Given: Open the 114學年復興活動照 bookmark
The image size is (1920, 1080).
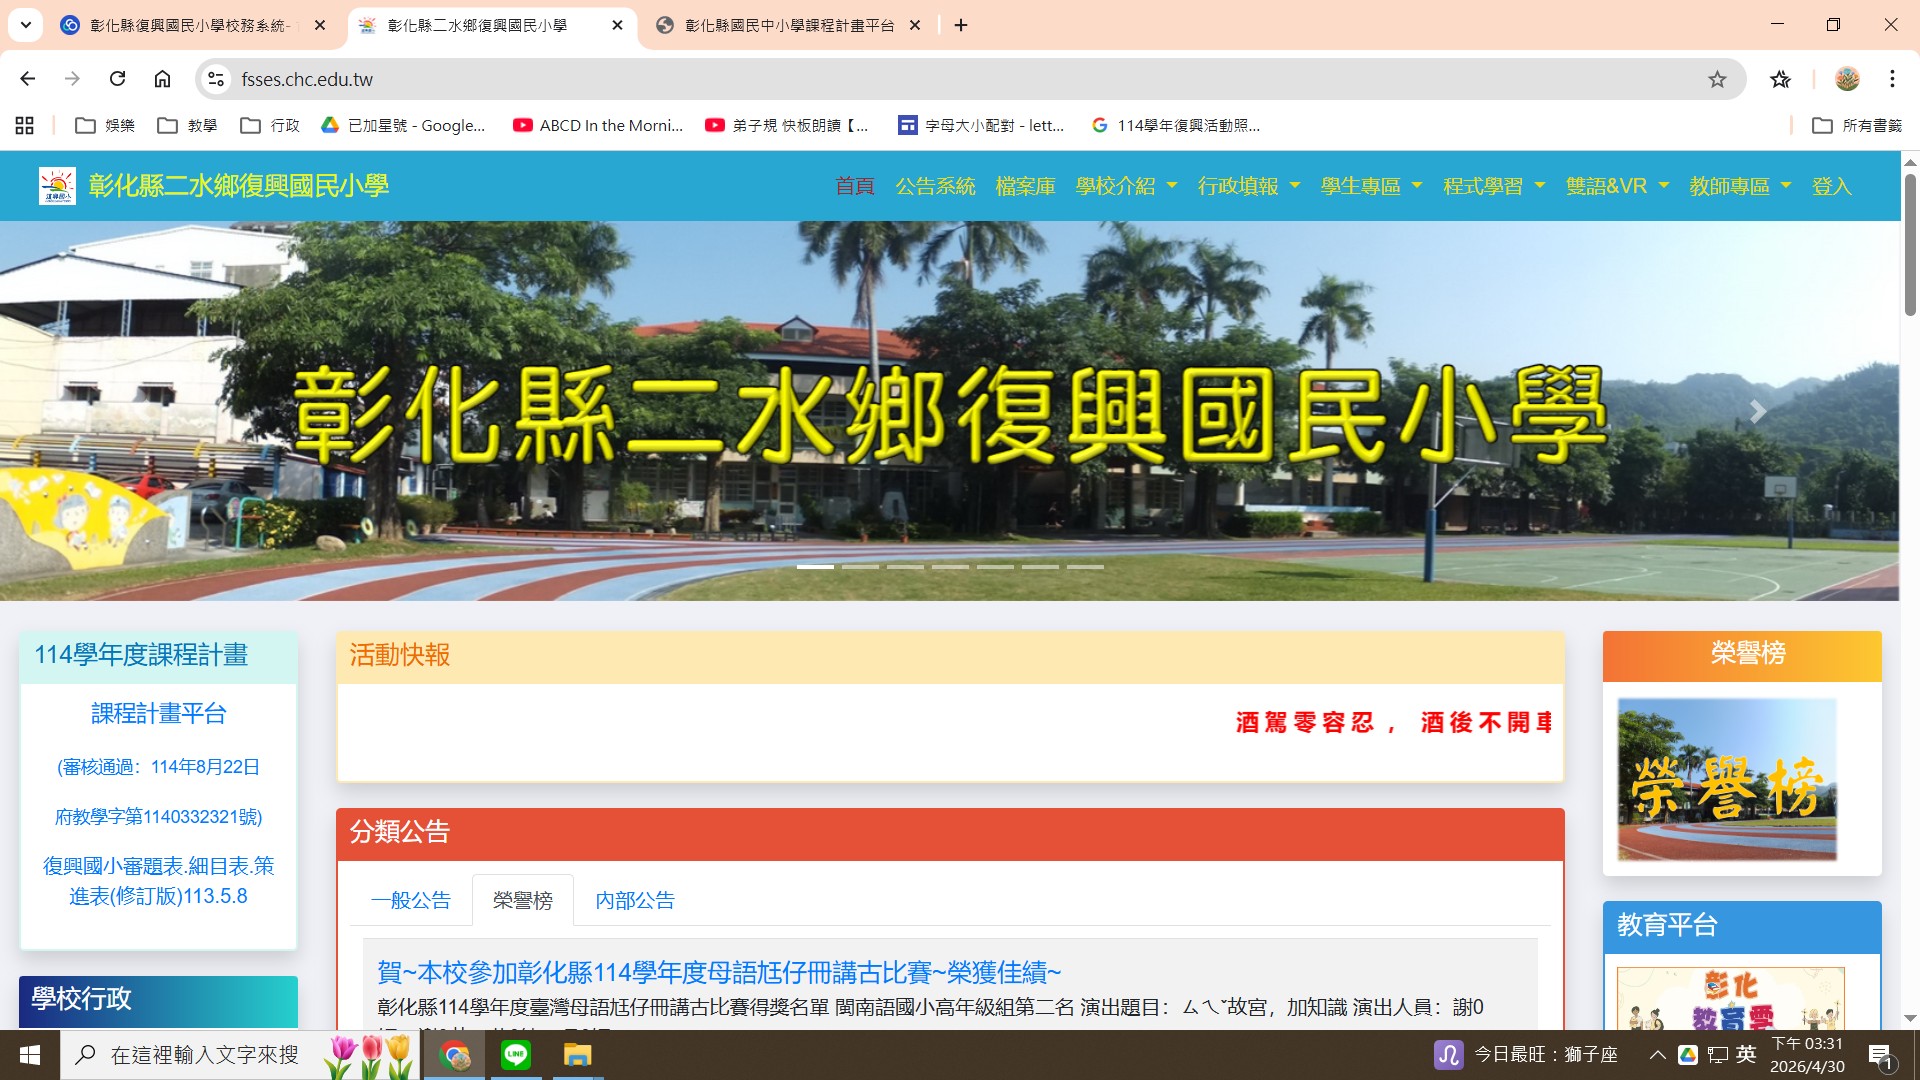Looking at the screenshot, I should [1176, 125].
